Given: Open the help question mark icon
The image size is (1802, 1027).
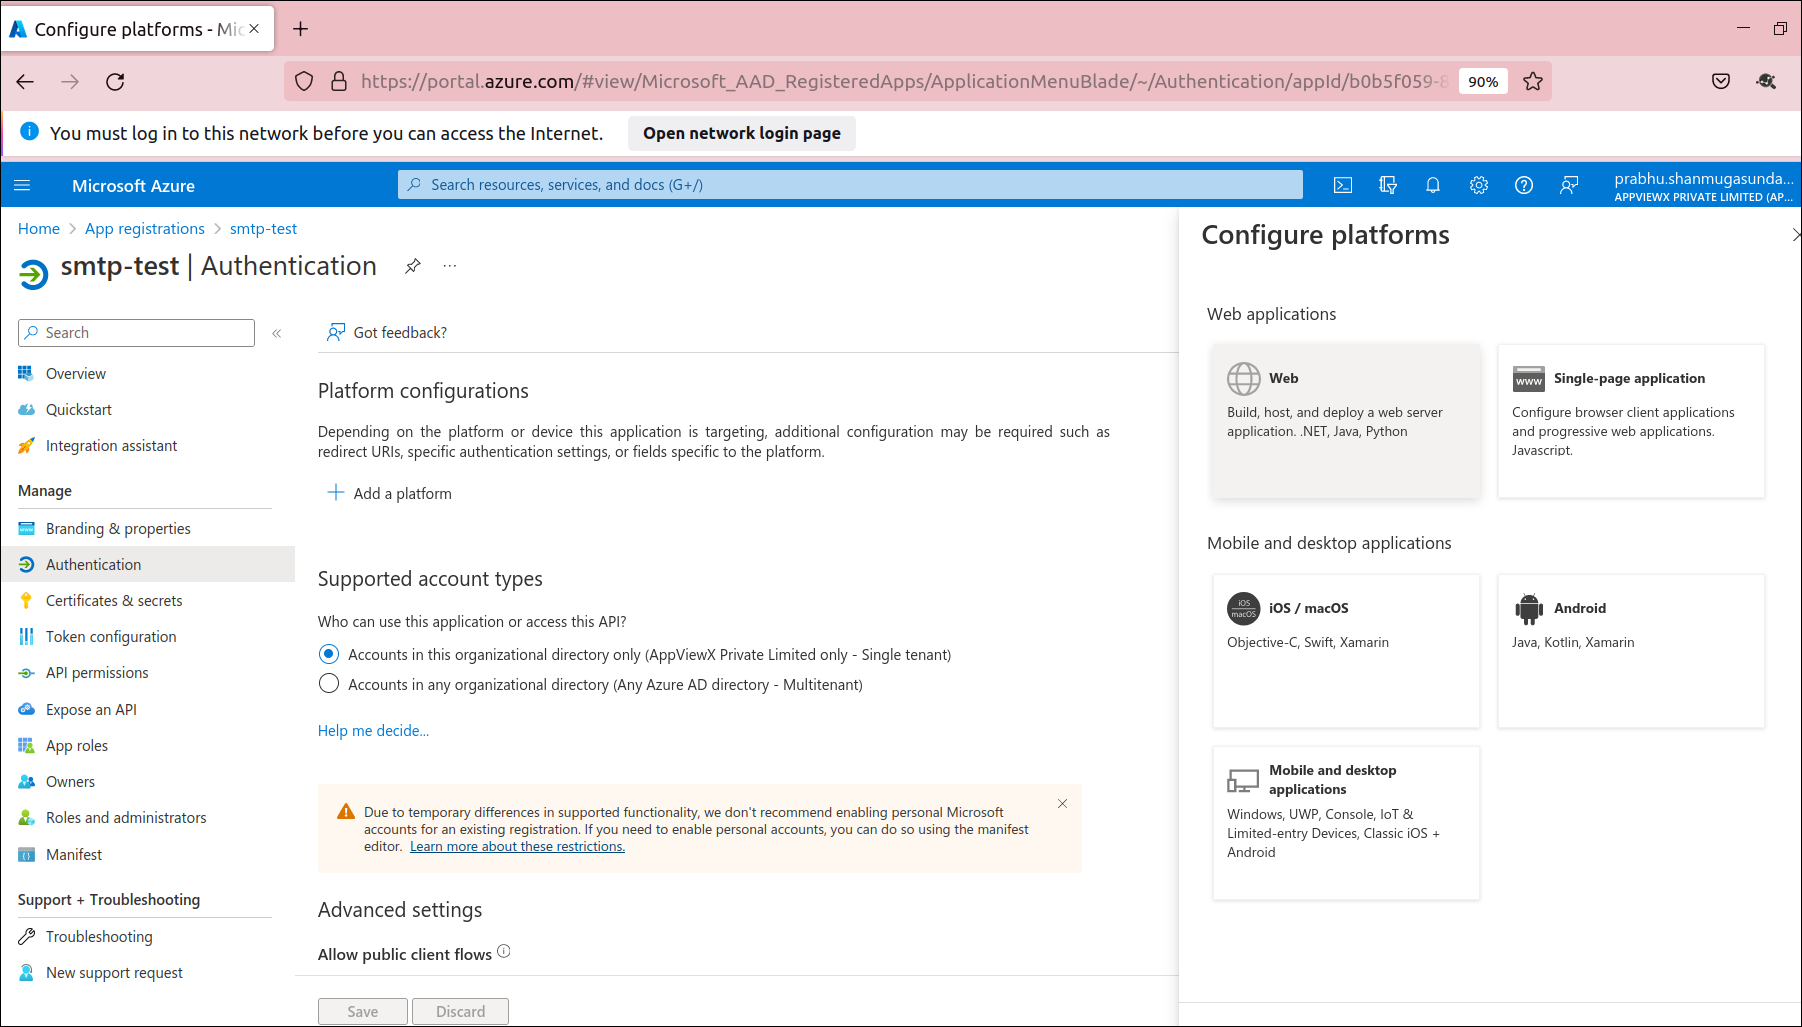Looking at the screenshot, I should point(1524,185).
